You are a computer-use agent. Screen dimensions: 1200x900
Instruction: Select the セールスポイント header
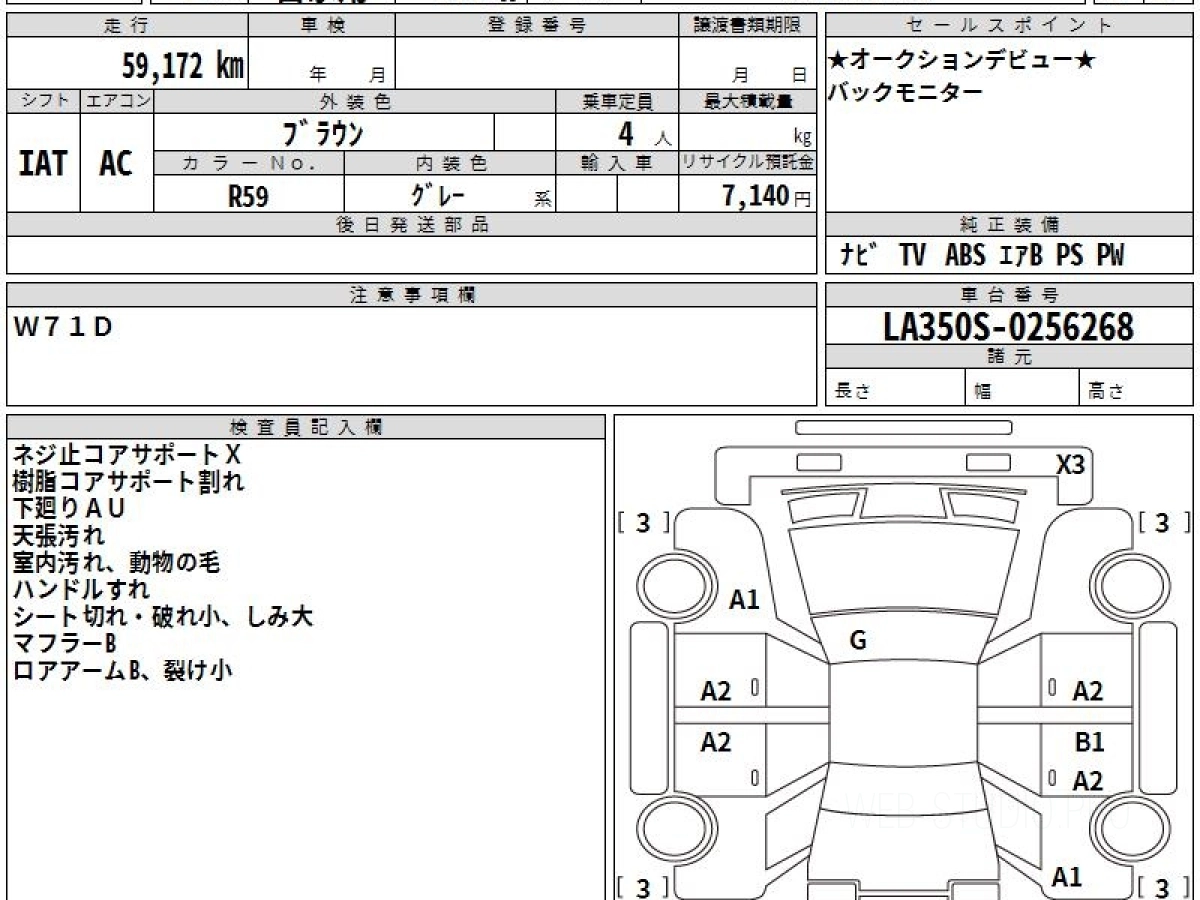pos(1009,26)
